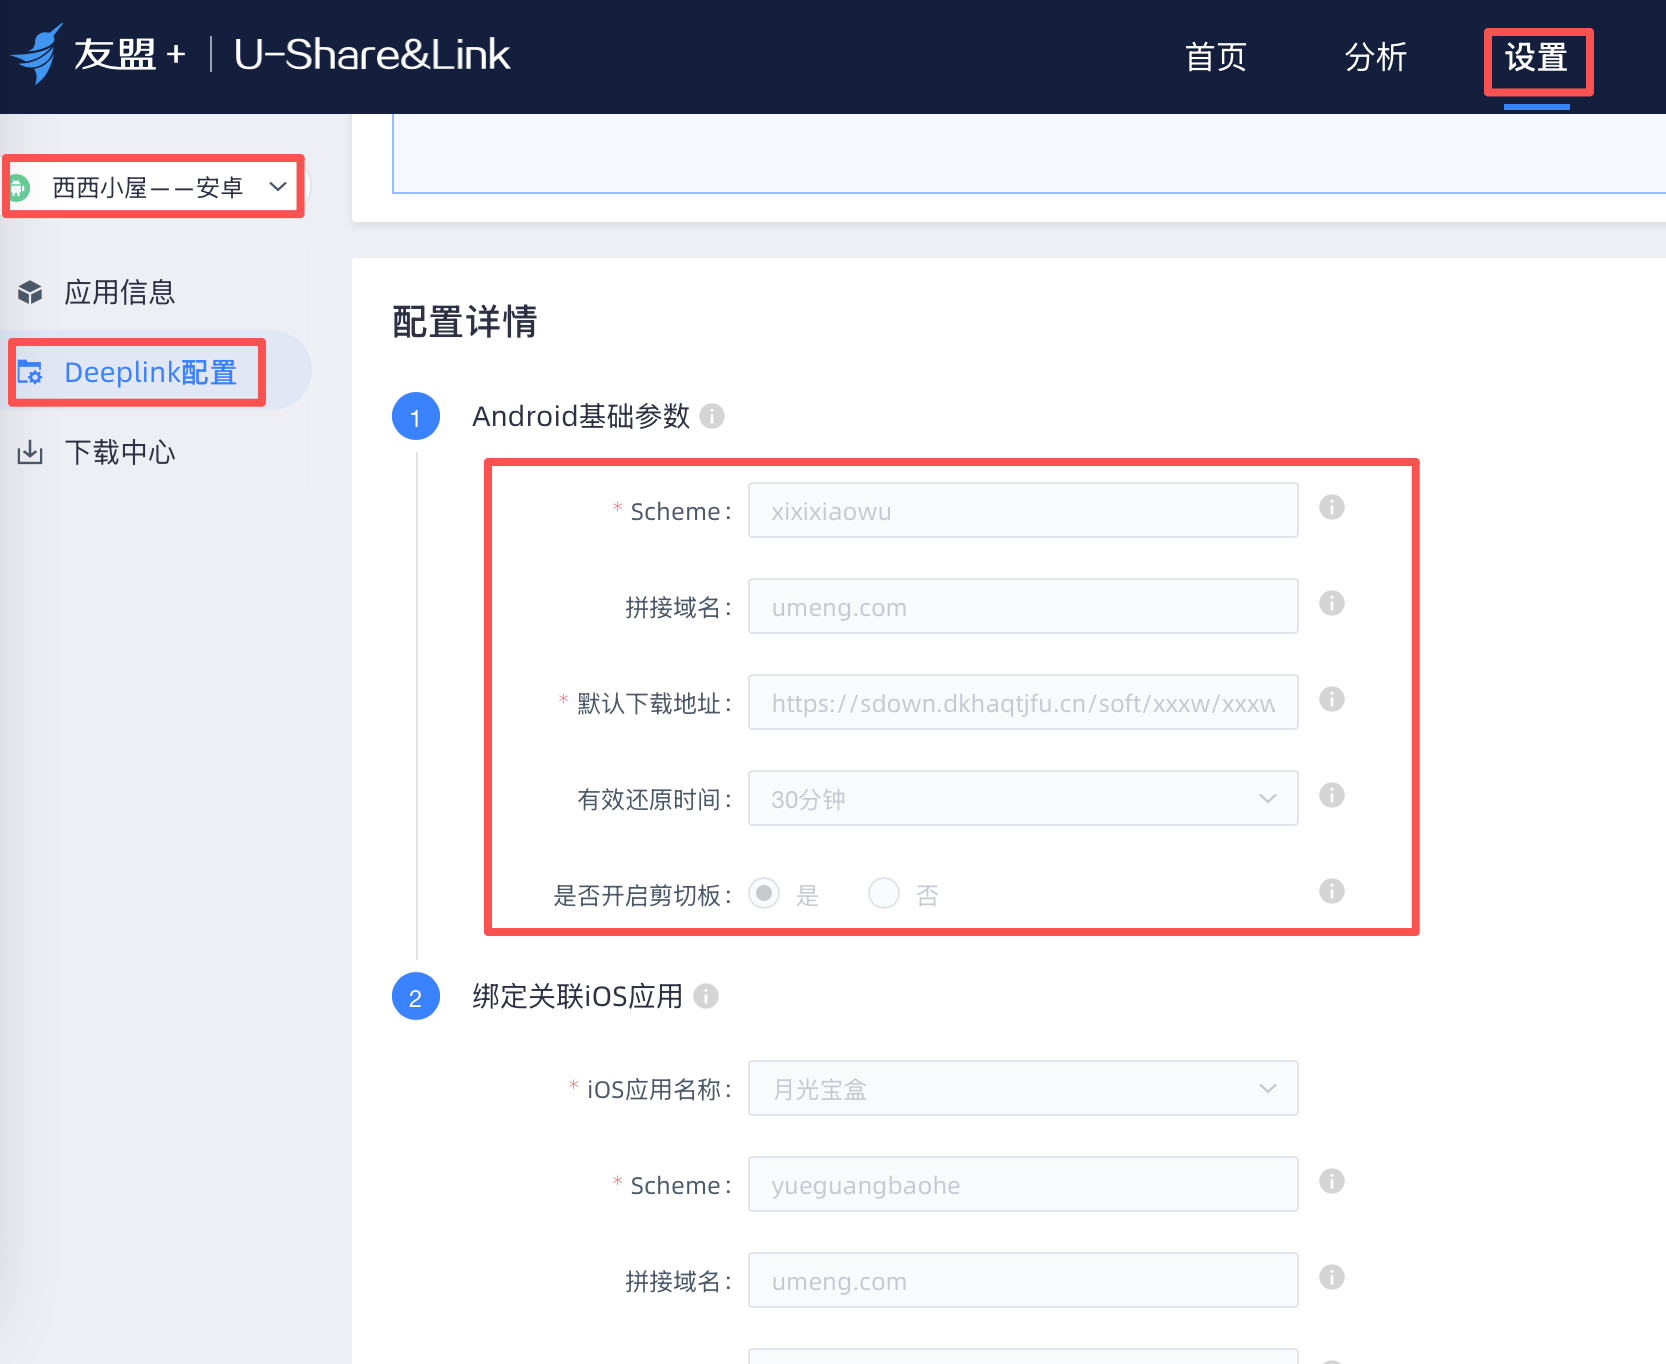
Task: Click info icon beside 有效还原时间 dropdown
Action: coord(1331,795)
